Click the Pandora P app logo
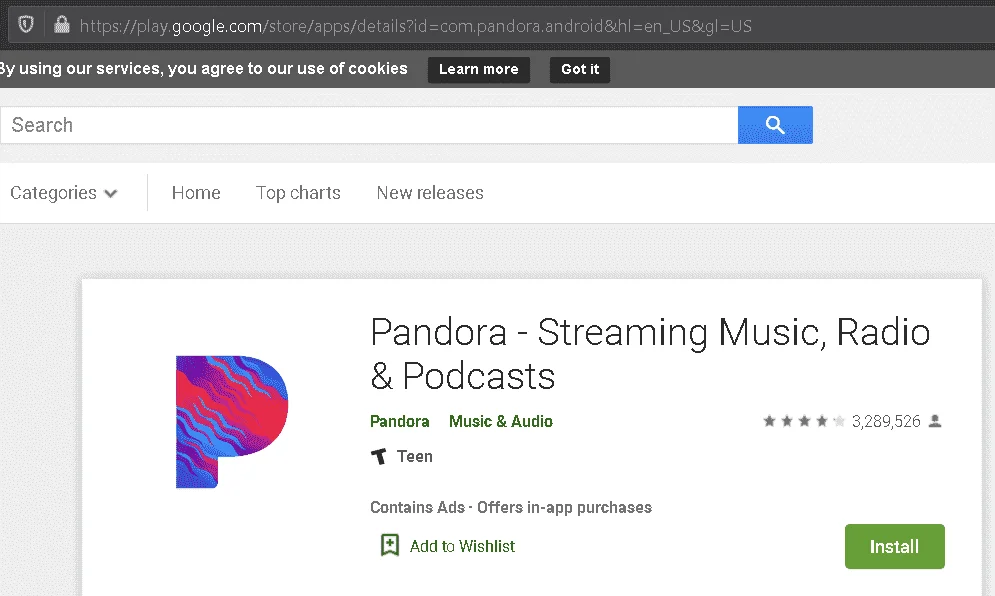This screenshot has width=995, height=596. [x=232, y=421]
